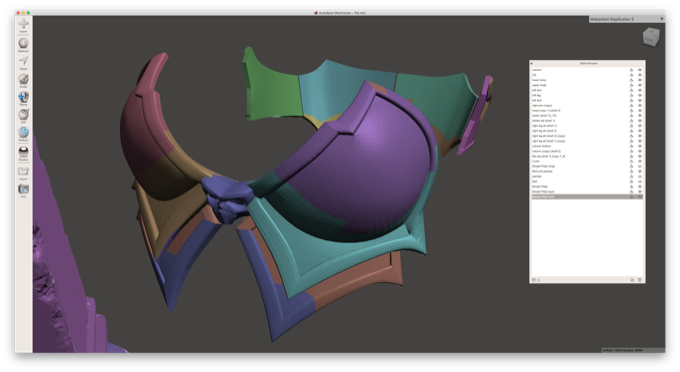Viewport: 680px width, 372px height.
Task: Delete object using the trash icon
Action: coord(640,280)
